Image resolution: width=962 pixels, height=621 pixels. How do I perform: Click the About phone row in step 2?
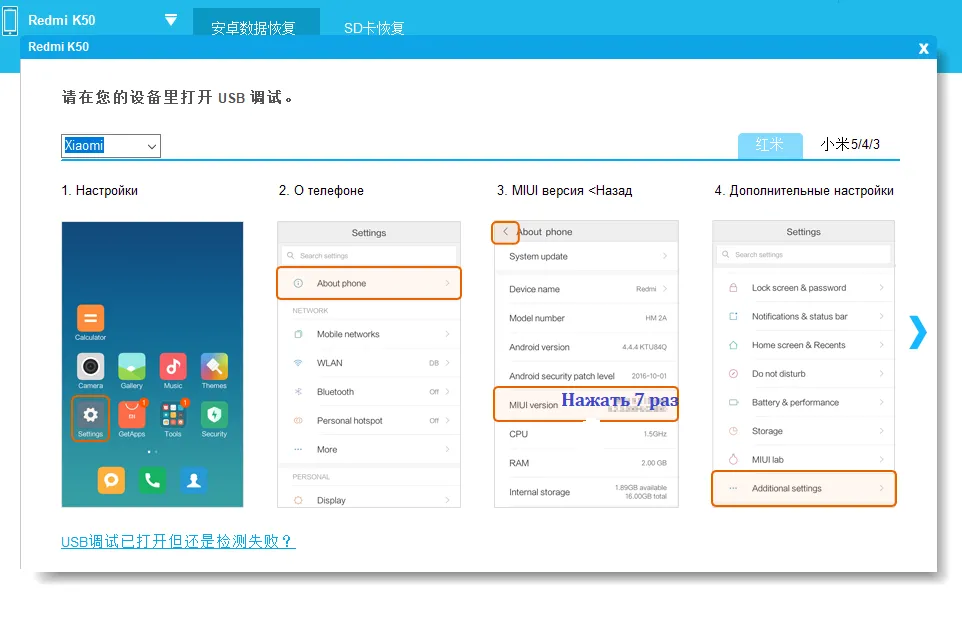pos(369,284)
